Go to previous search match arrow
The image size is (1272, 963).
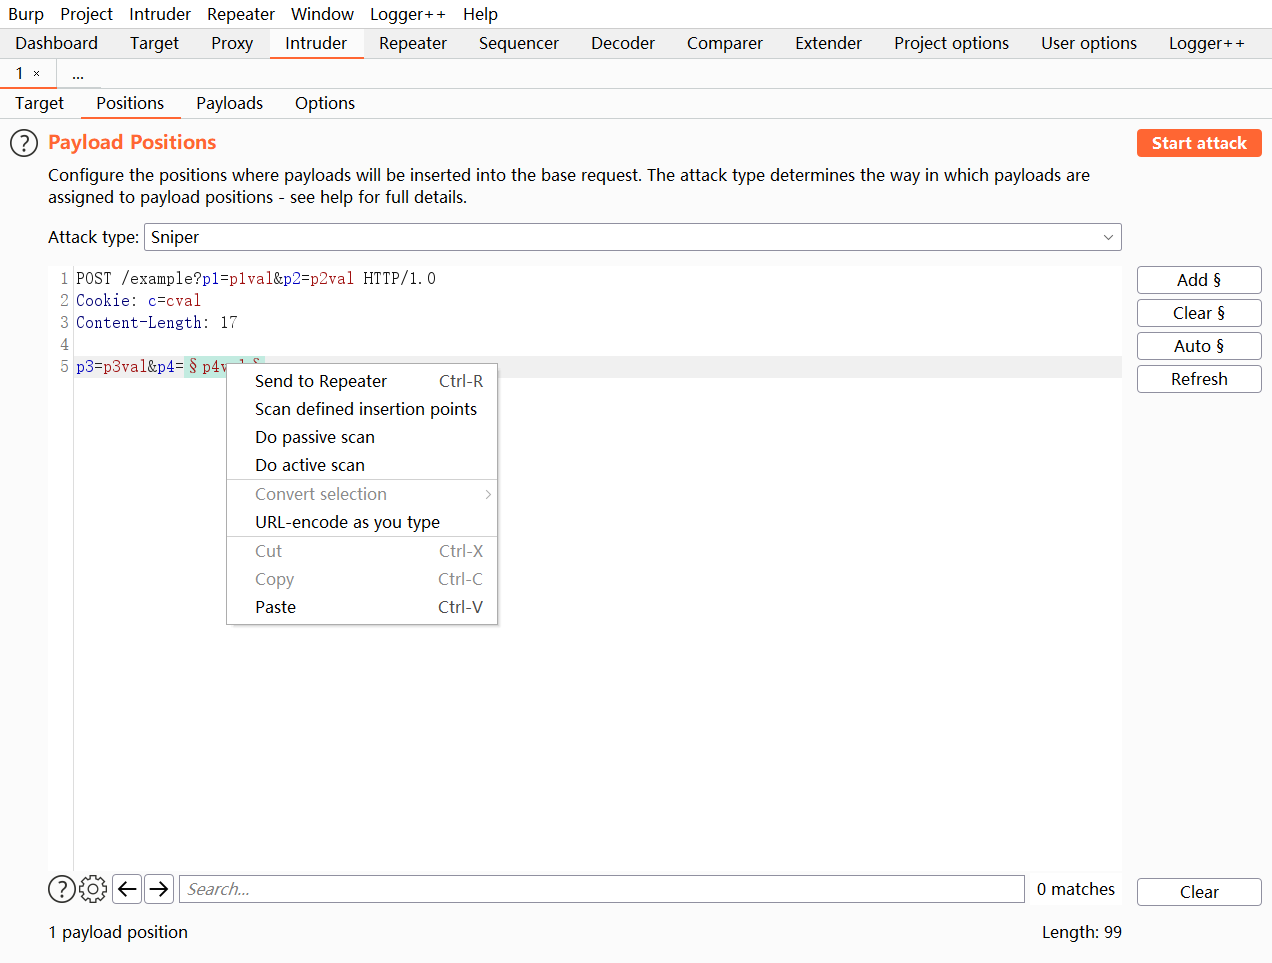pos(127,889)
